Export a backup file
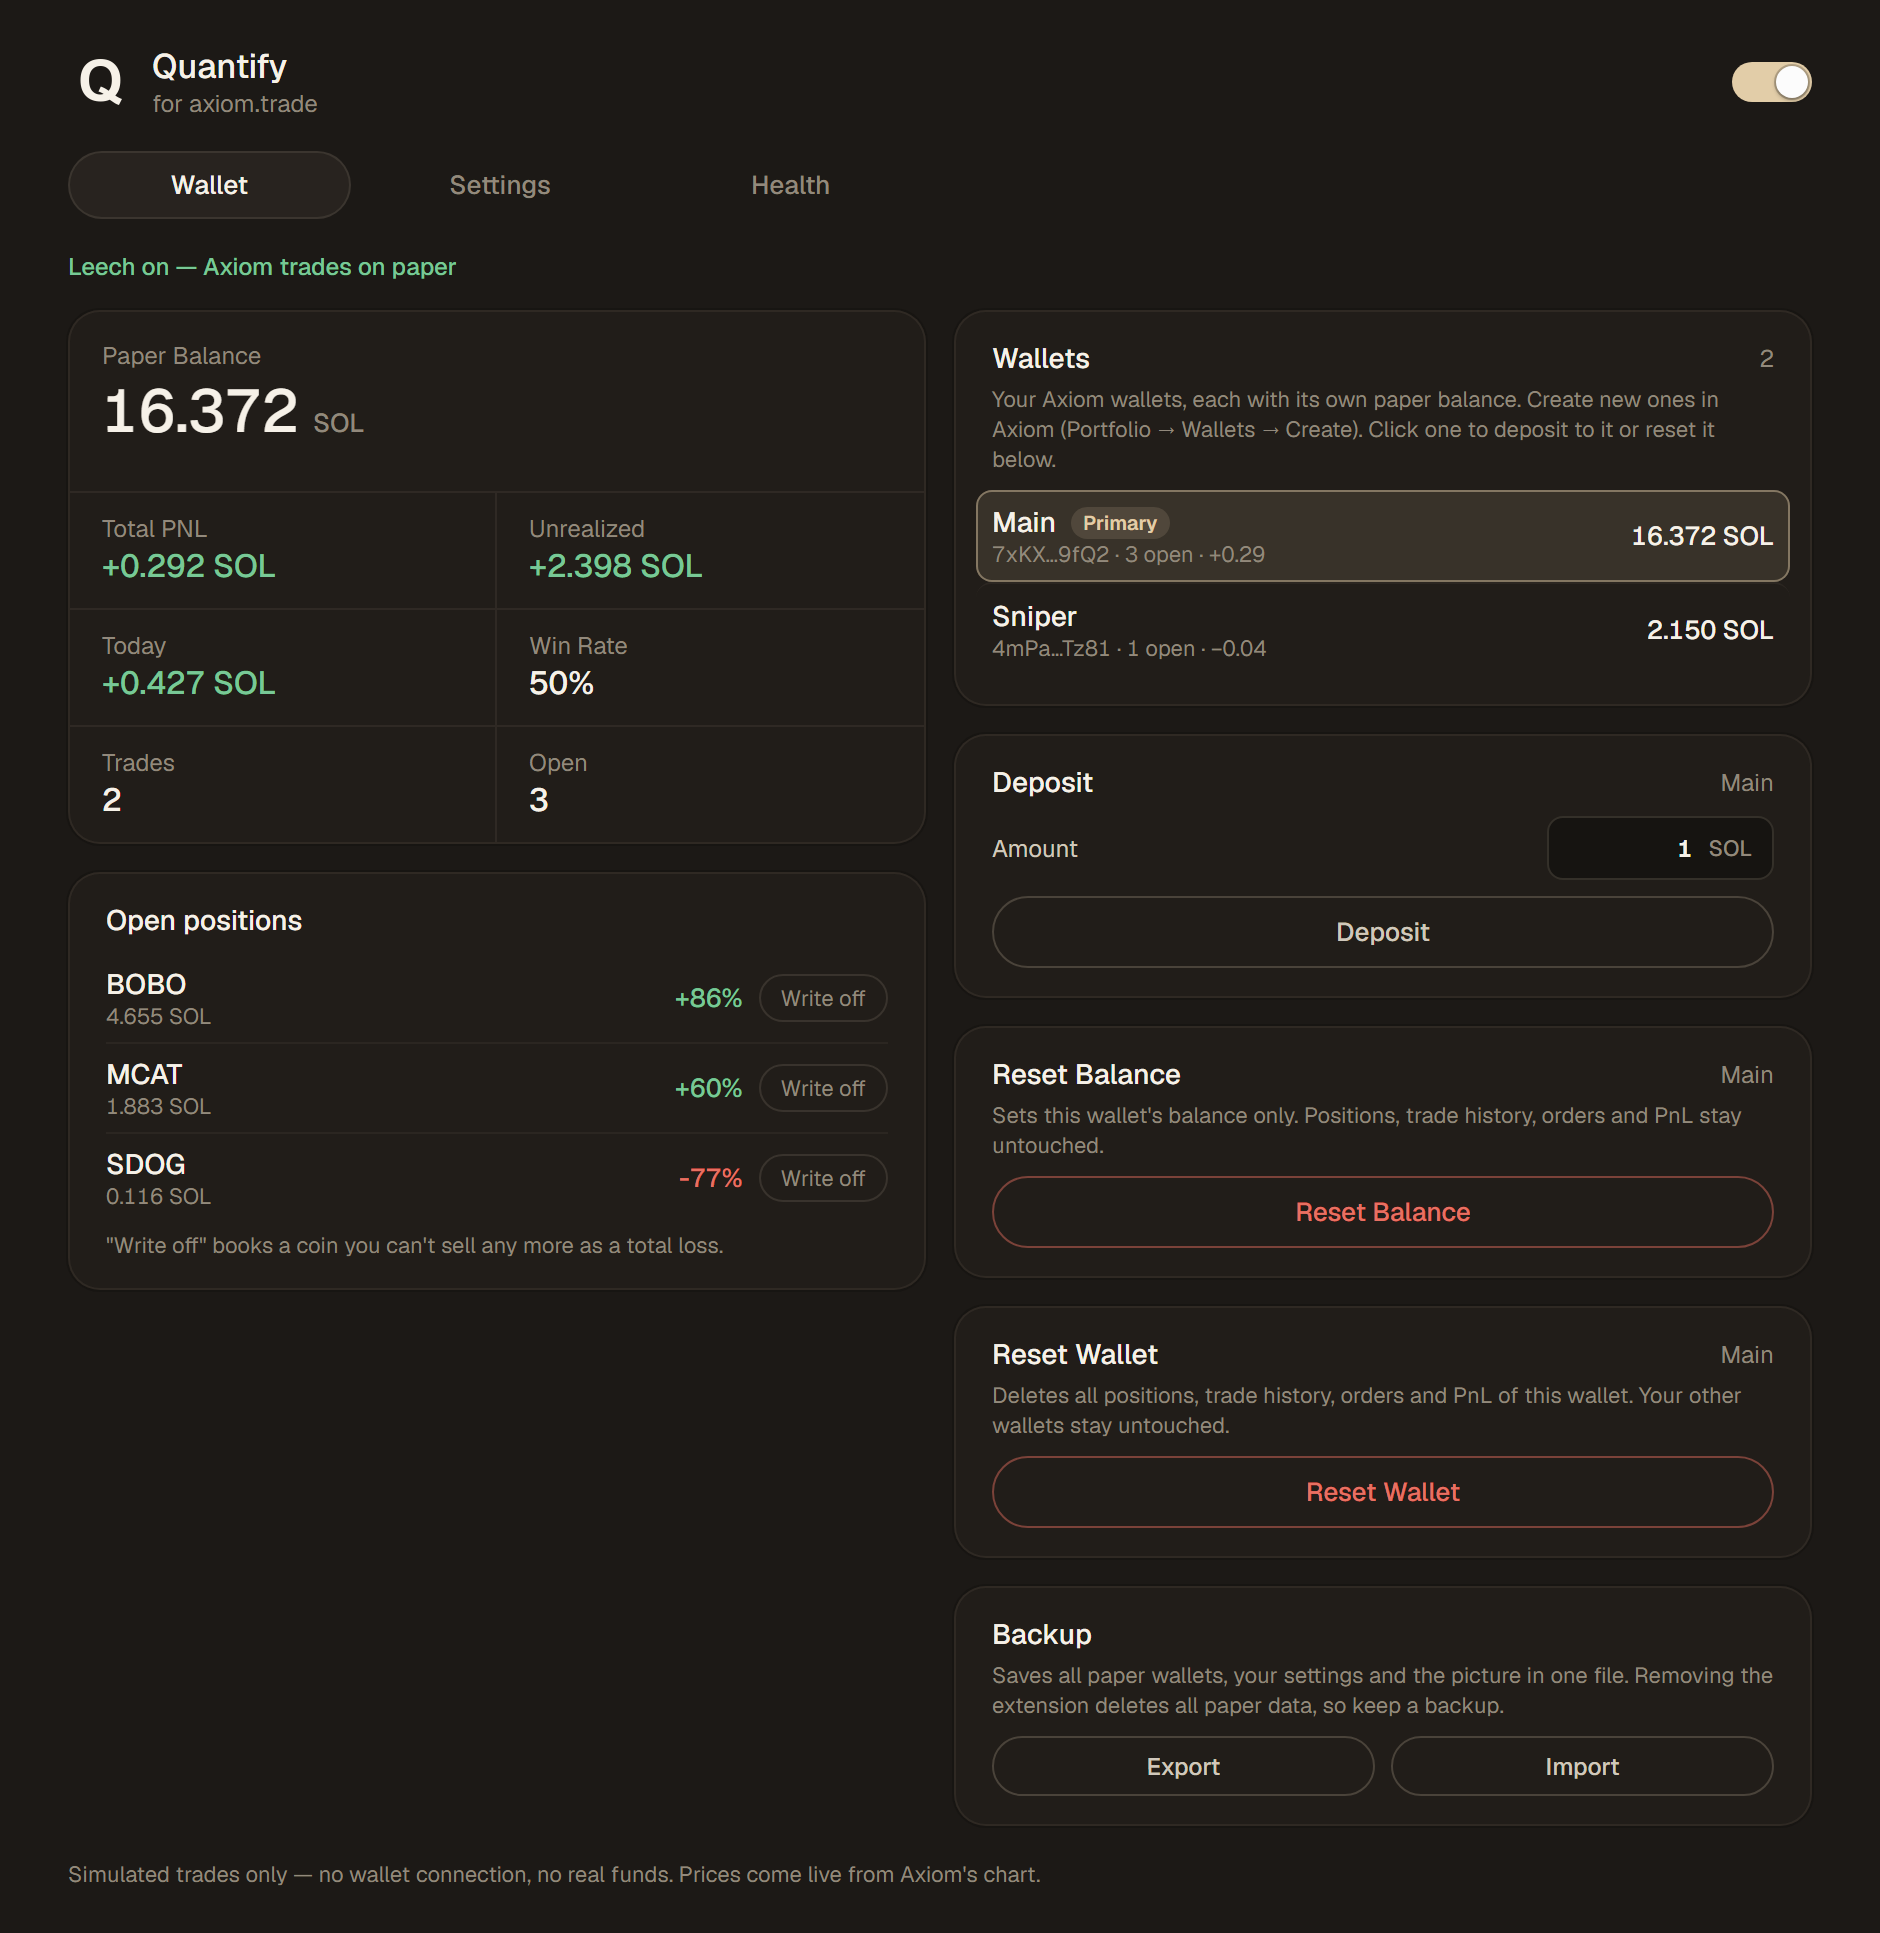Screen dimensions: 1880x1933 1183,1766
